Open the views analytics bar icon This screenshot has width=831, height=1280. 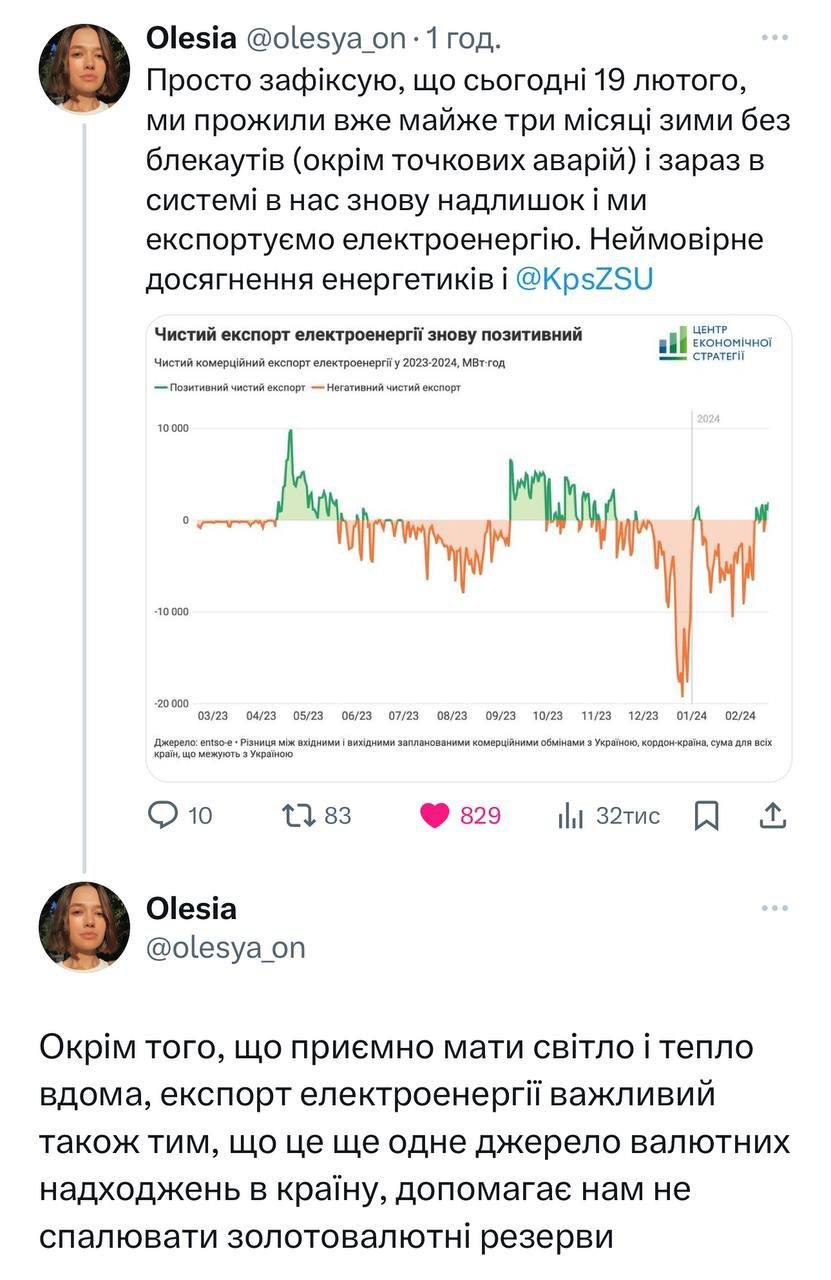pyautogui.click(x=570, y=817)
